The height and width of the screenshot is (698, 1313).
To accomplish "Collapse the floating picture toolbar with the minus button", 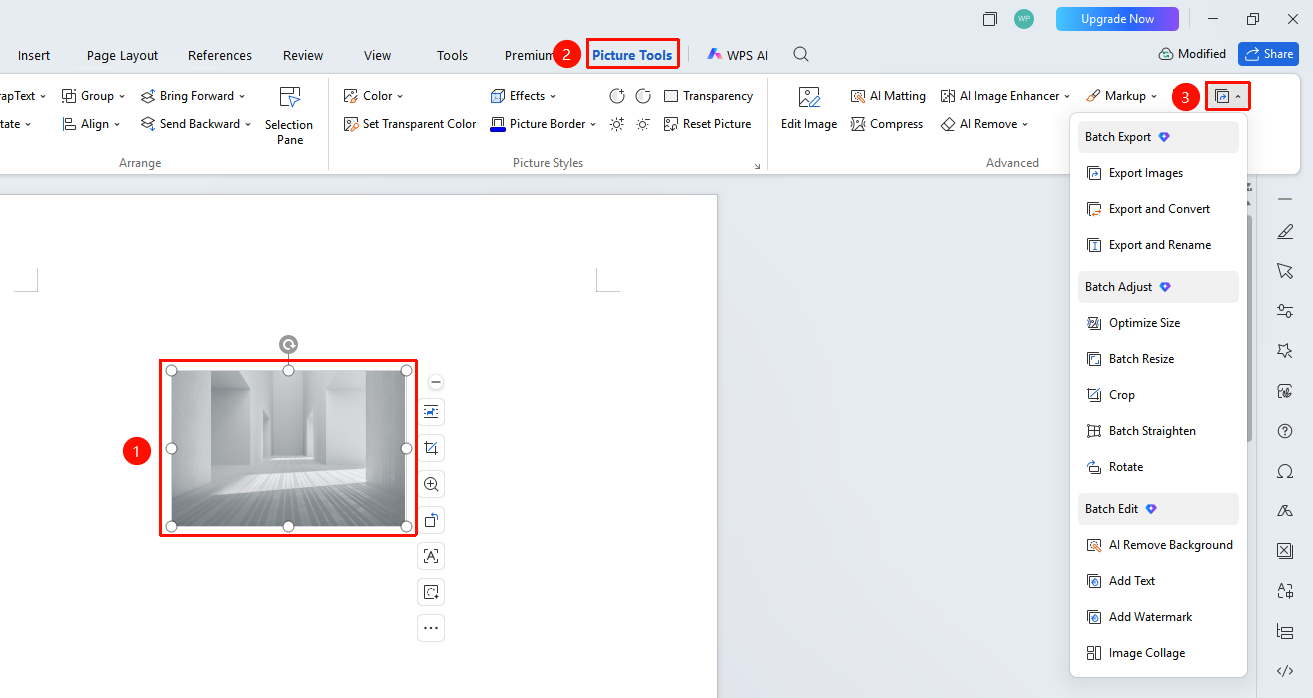I will (x=436, y=382).
